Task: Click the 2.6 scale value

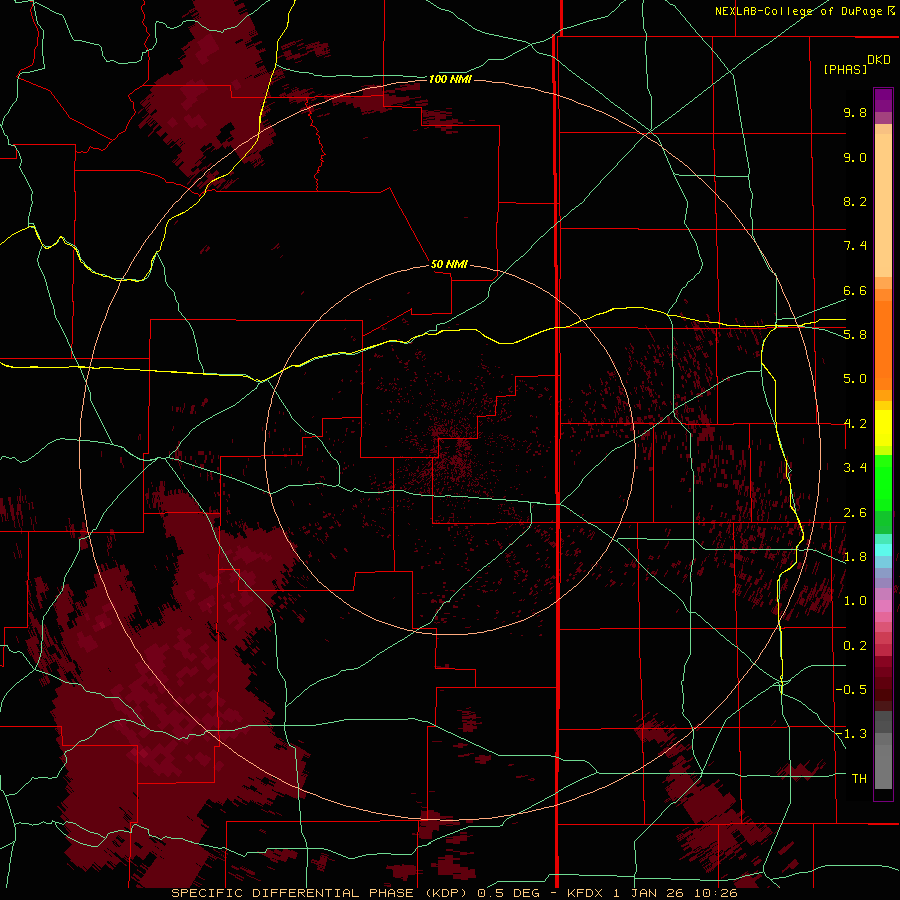Action: [855, 513]
